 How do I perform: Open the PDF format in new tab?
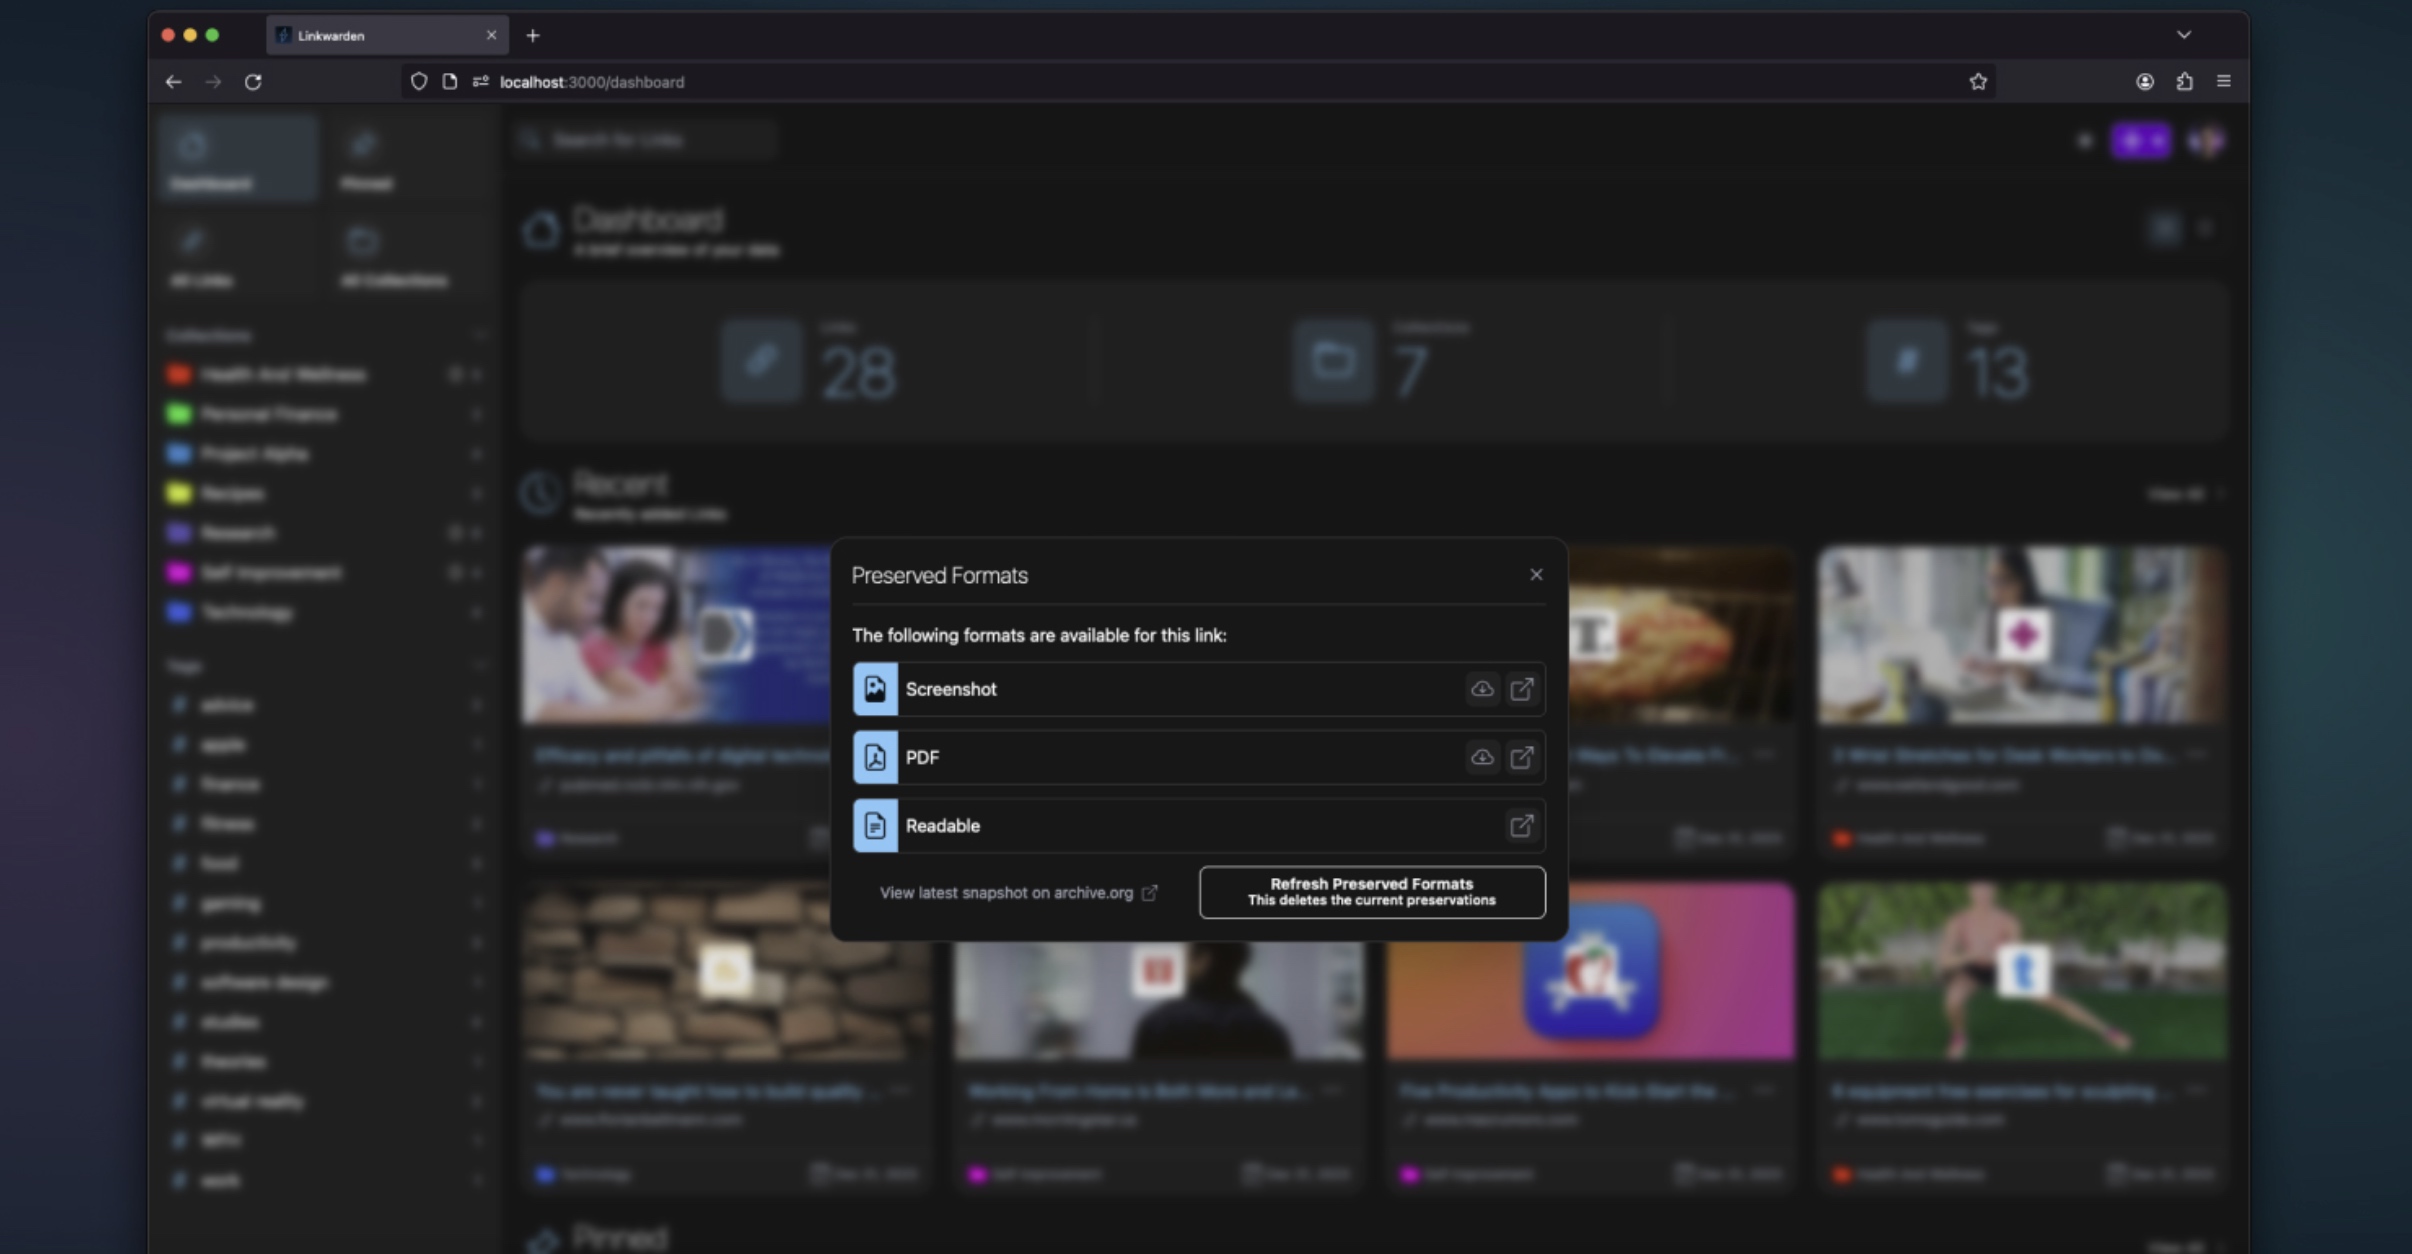[x=1521, y=757]
